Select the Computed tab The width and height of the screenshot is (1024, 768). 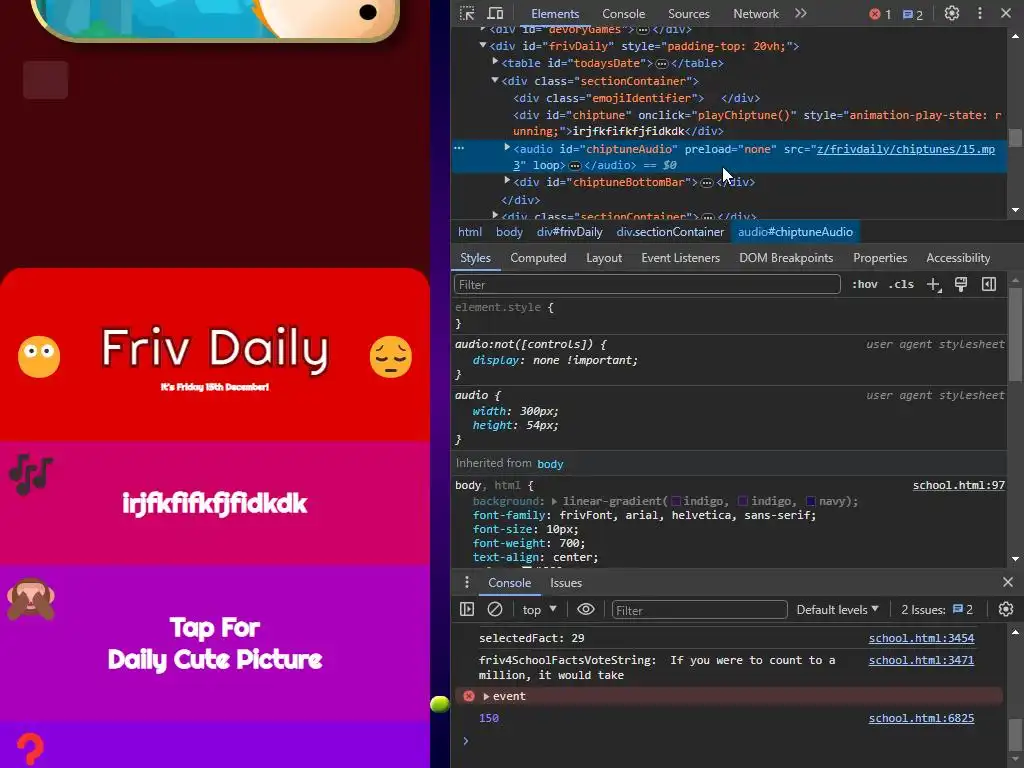point(538,258)
